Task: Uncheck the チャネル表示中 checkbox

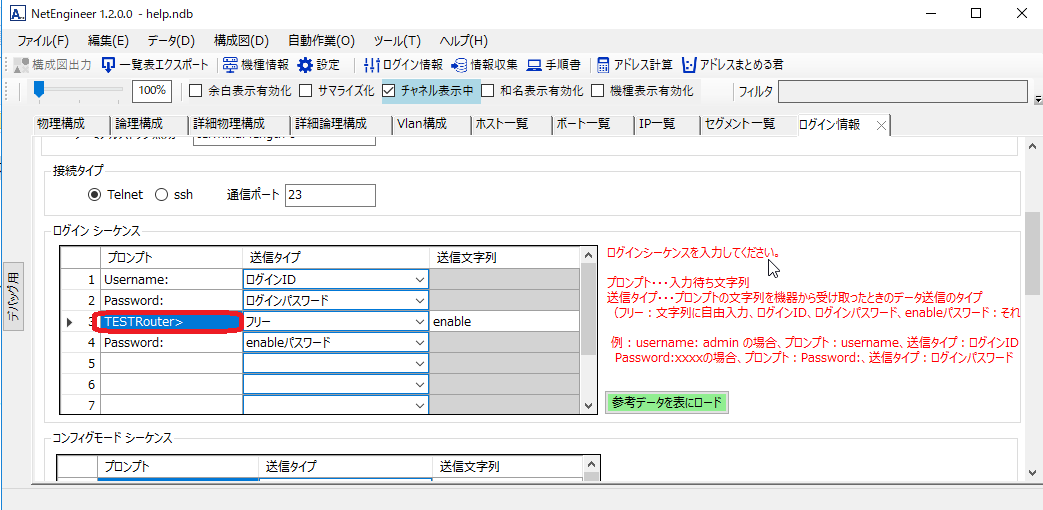Action: click(x=389, y=91)
